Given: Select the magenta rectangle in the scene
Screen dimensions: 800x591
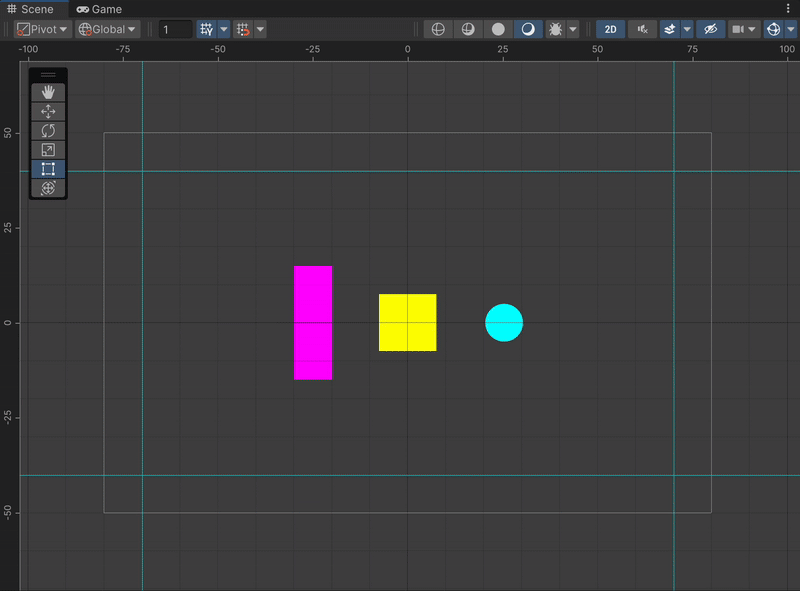Looking at the screenshot, I should (x=313, y=323).
